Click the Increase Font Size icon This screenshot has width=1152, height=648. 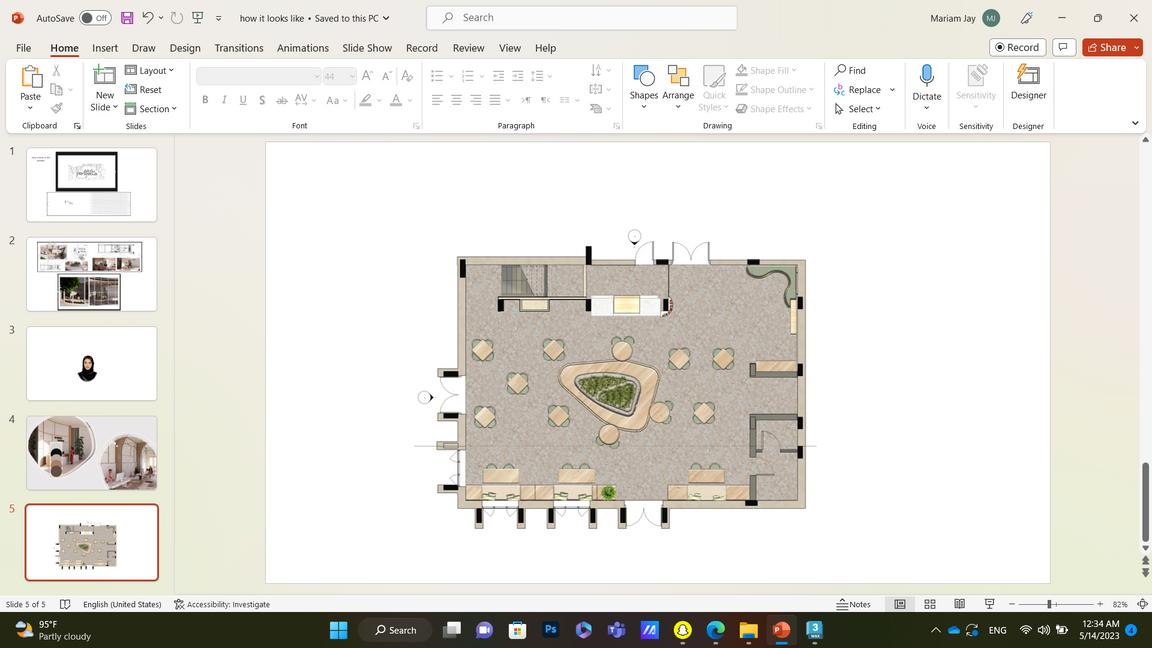click(x=367, y=76)
